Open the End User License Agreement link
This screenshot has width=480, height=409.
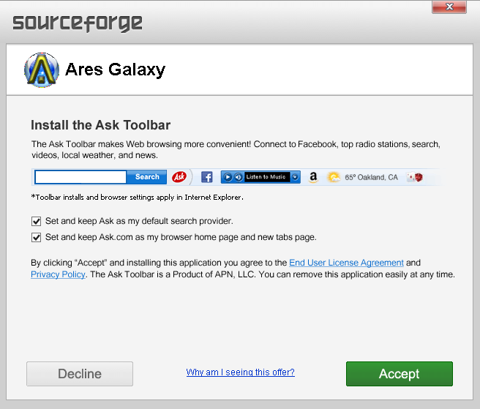[346, 263]
